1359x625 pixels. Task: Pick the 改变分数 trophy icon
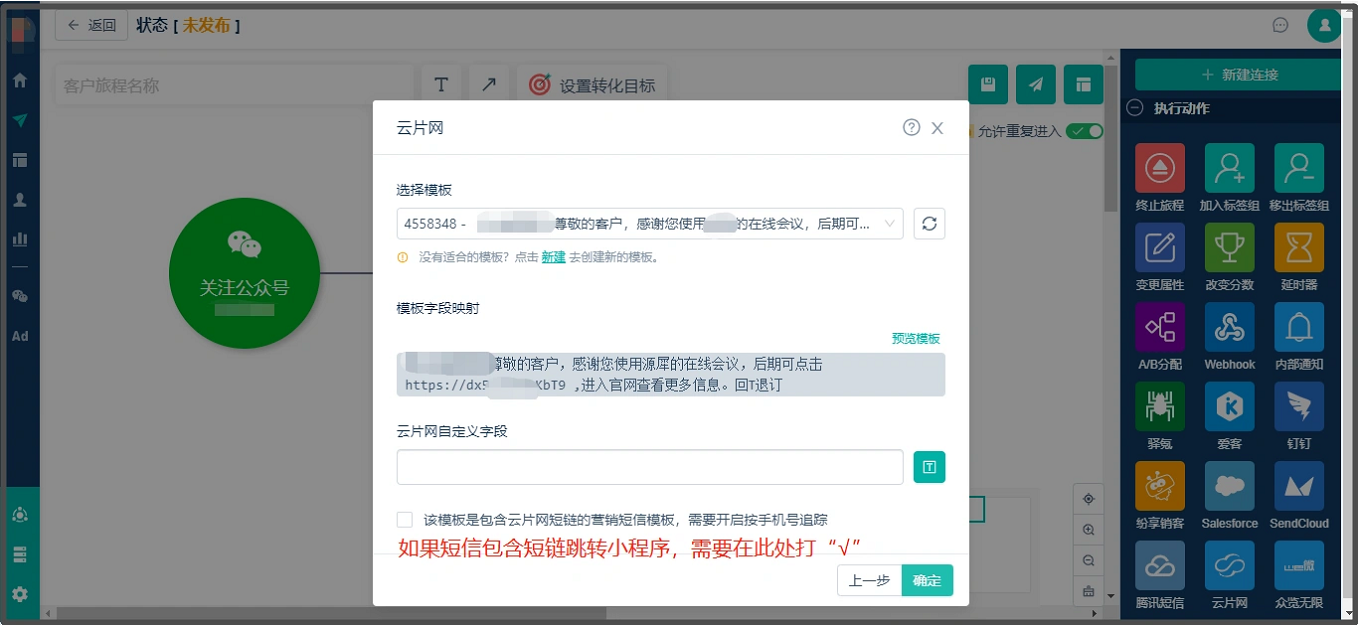tap(1230, 247)
